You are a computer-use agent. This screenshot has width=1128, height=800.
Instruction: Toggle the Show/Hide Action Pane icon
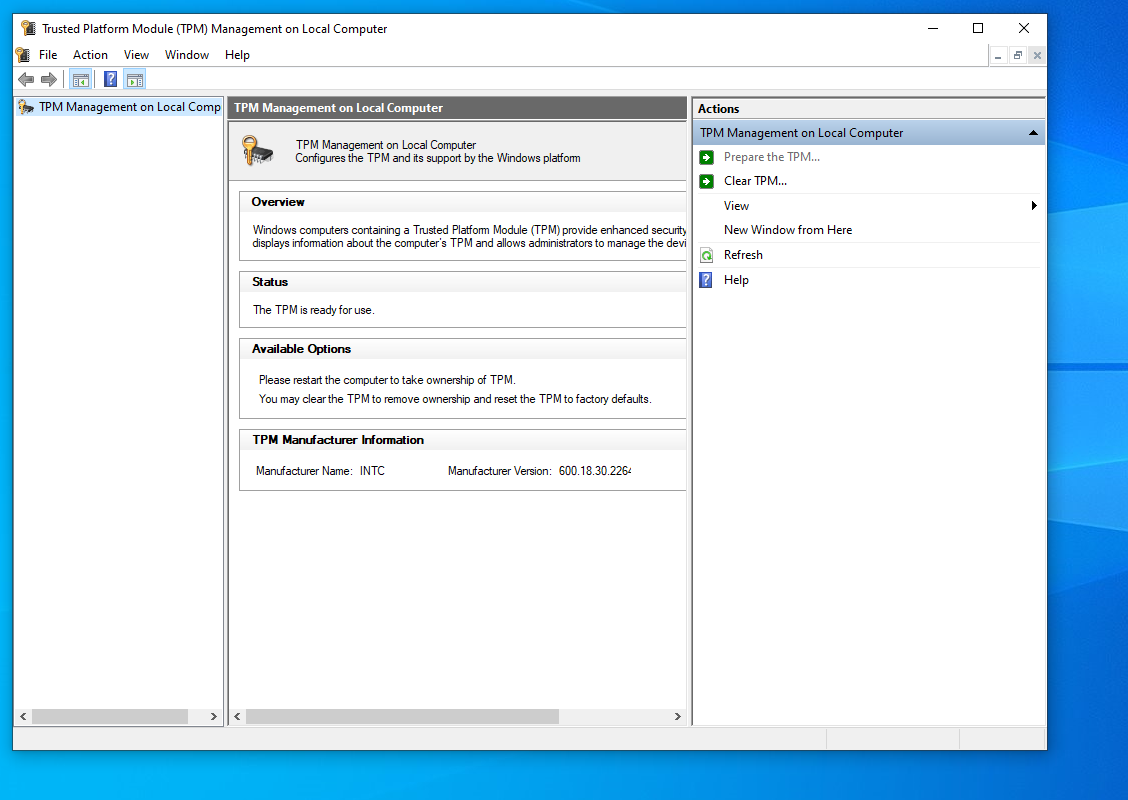pyautogui.click(x=135, y=79)
